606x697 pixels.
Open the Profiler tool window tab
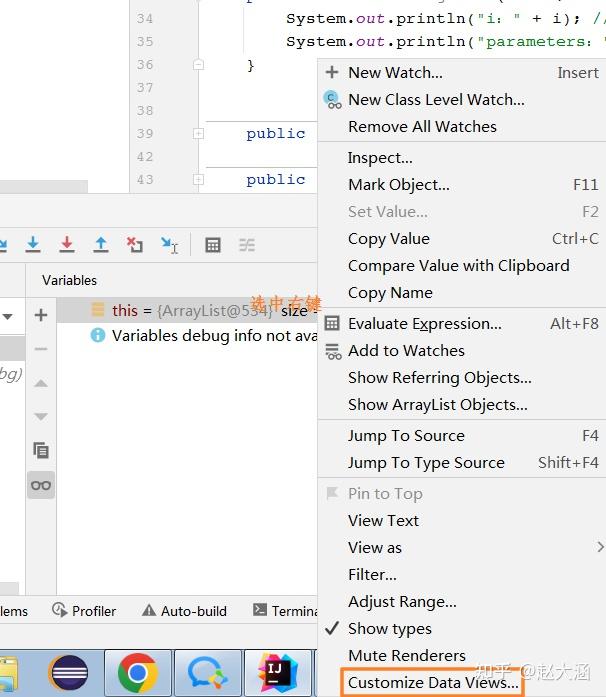84,611
